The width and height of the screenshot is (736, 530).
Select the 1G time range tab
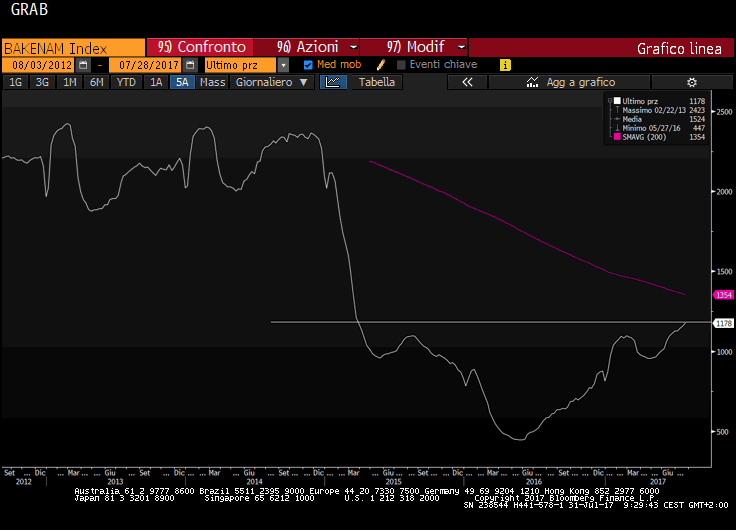point(15,82)
